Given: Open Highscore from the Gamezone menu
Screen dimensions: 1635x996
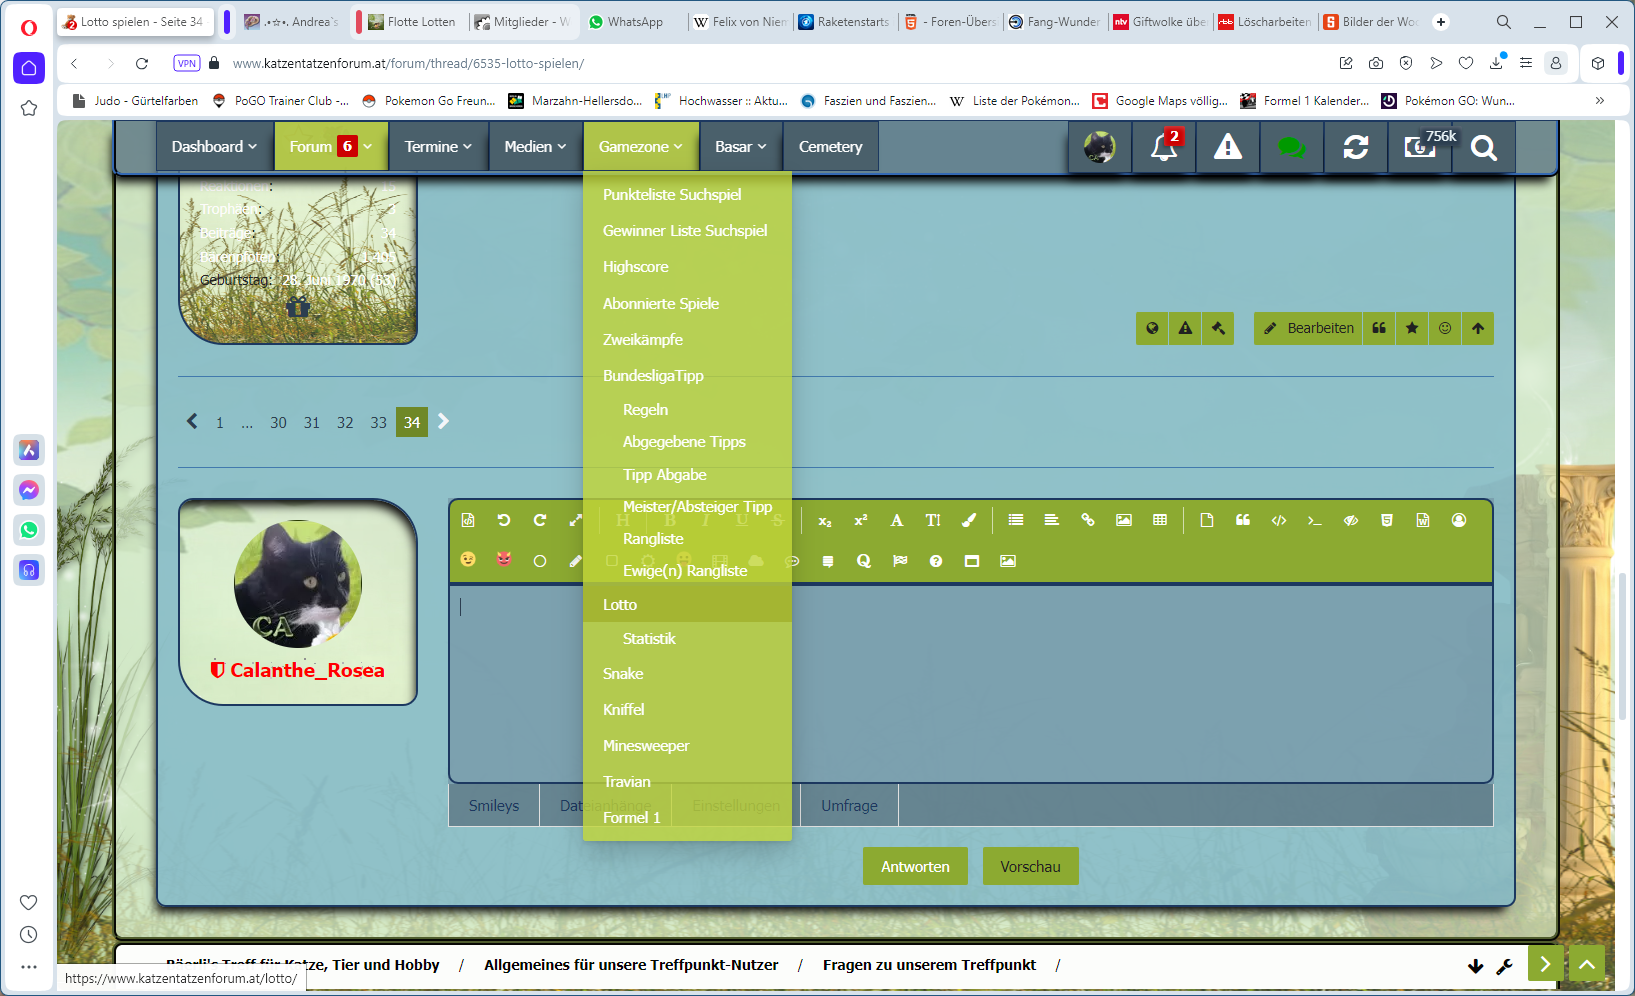Looking at the screenshot, I should tap(687, 267).
